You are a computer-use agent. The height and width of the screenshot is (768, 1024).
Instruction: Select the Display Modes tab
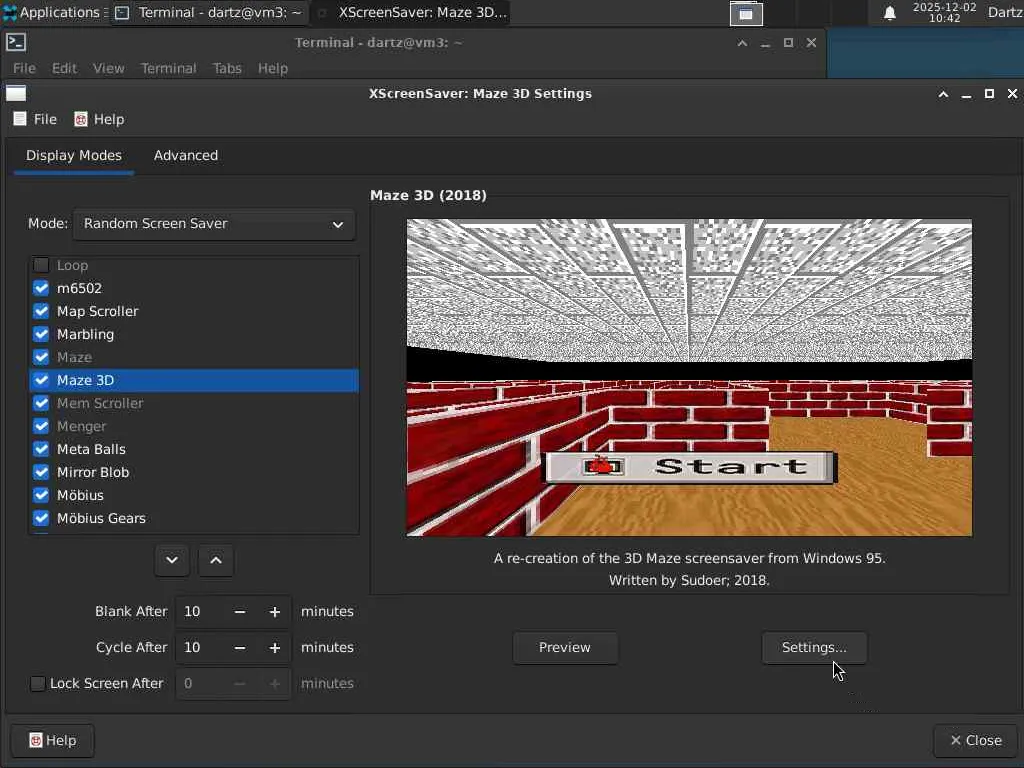(74, 155)
